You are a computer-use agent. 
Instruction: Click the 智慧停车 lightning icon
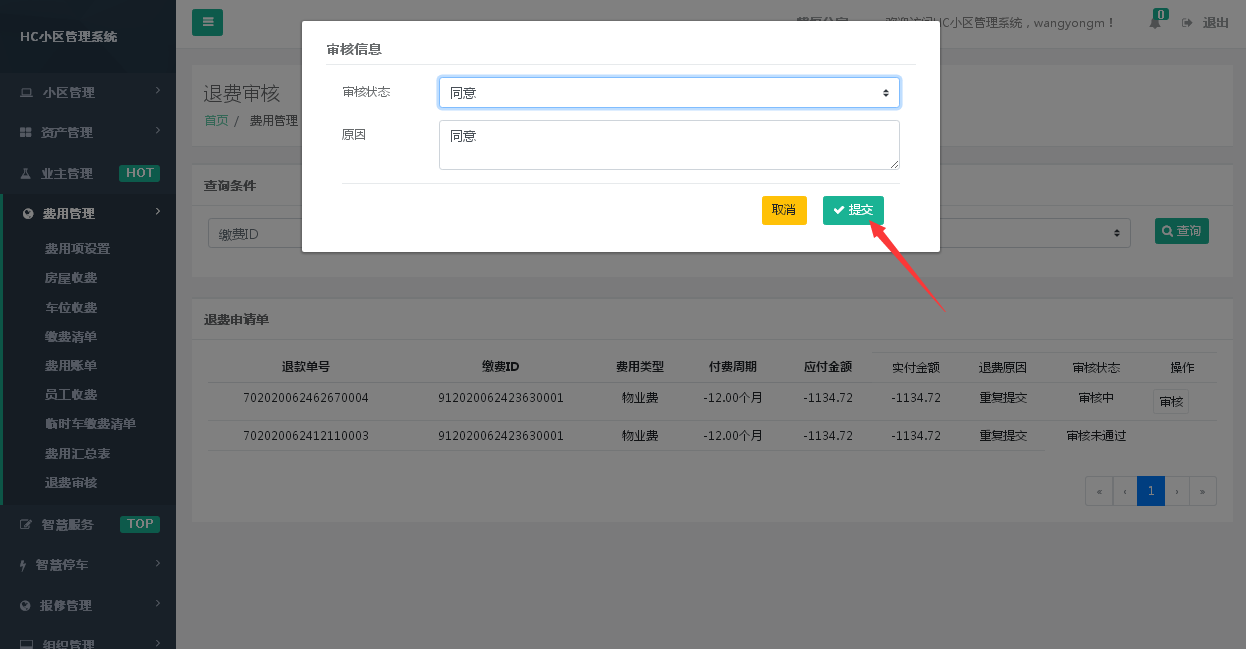click(x=24, y=565)
